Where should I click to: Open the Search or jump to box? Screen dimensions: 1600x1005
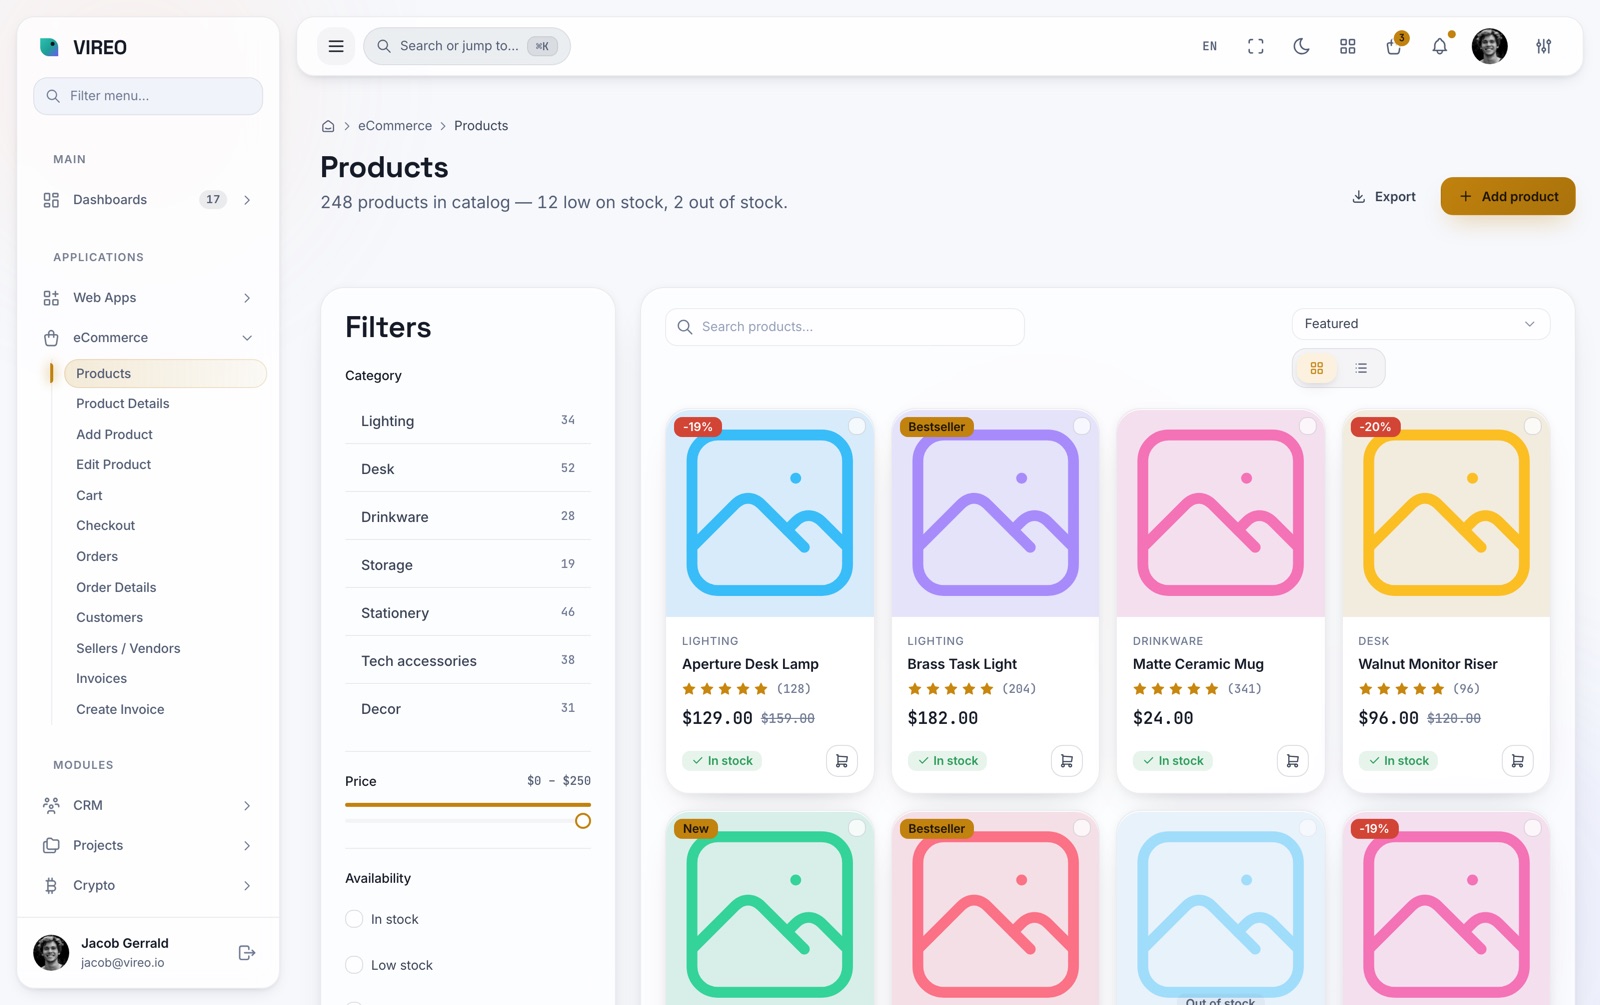pos(467,46)
